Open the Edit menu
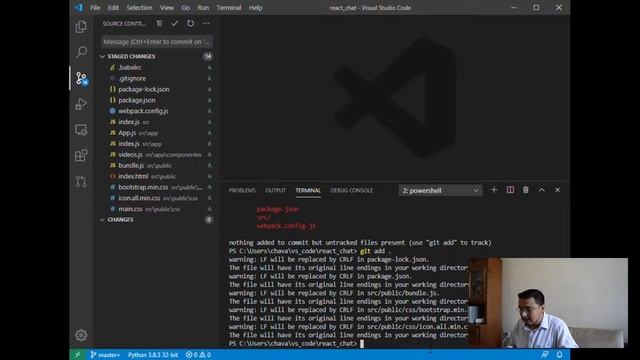 113,8
